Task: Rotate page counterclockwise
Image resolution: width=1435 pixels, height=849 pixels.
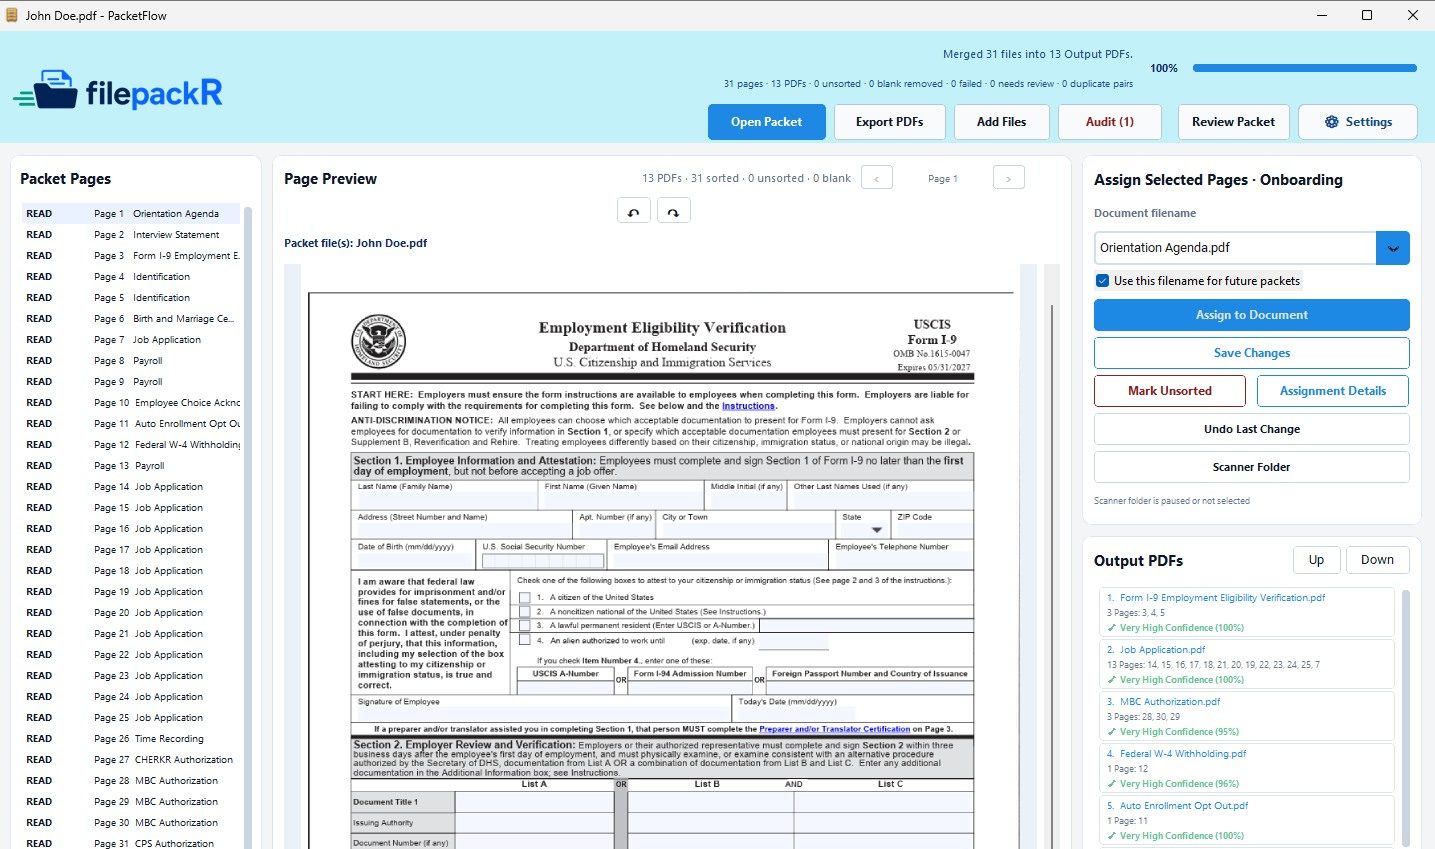Action: 634,211
